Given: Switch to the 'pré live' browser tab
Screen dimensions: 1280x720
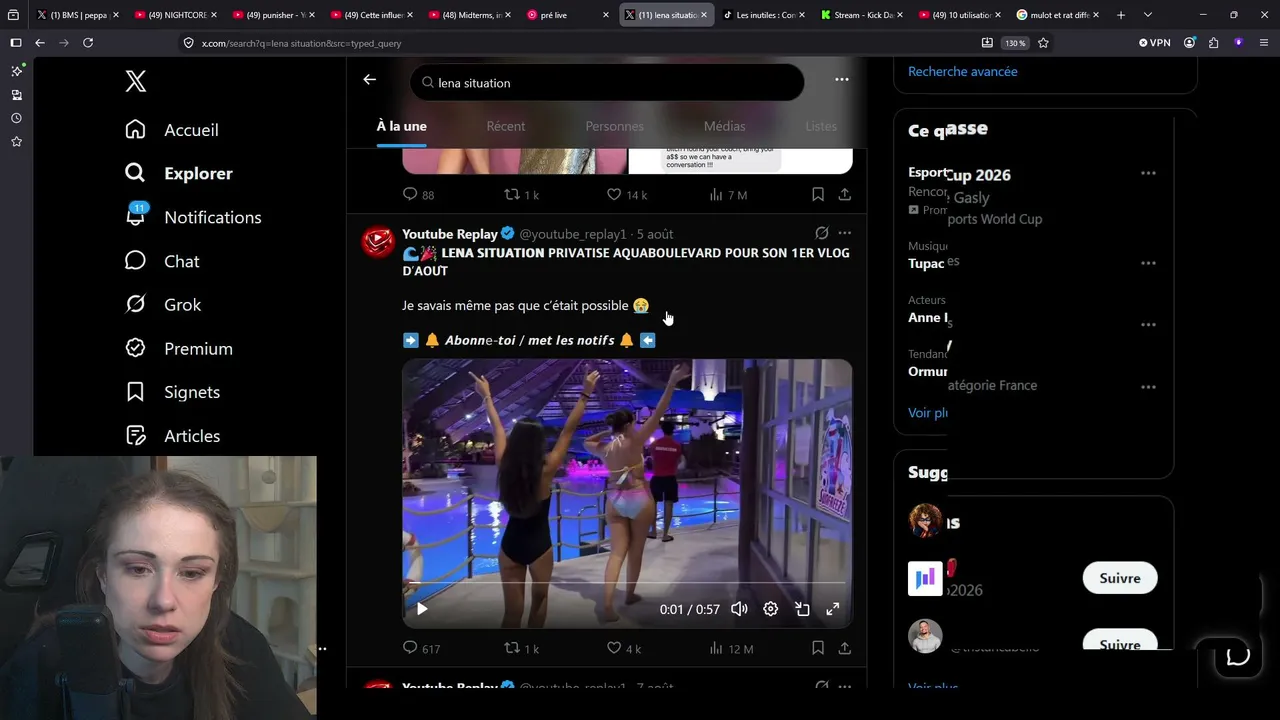Looking at the screenshot, I should pyautogui.click(x=568, y=15).
